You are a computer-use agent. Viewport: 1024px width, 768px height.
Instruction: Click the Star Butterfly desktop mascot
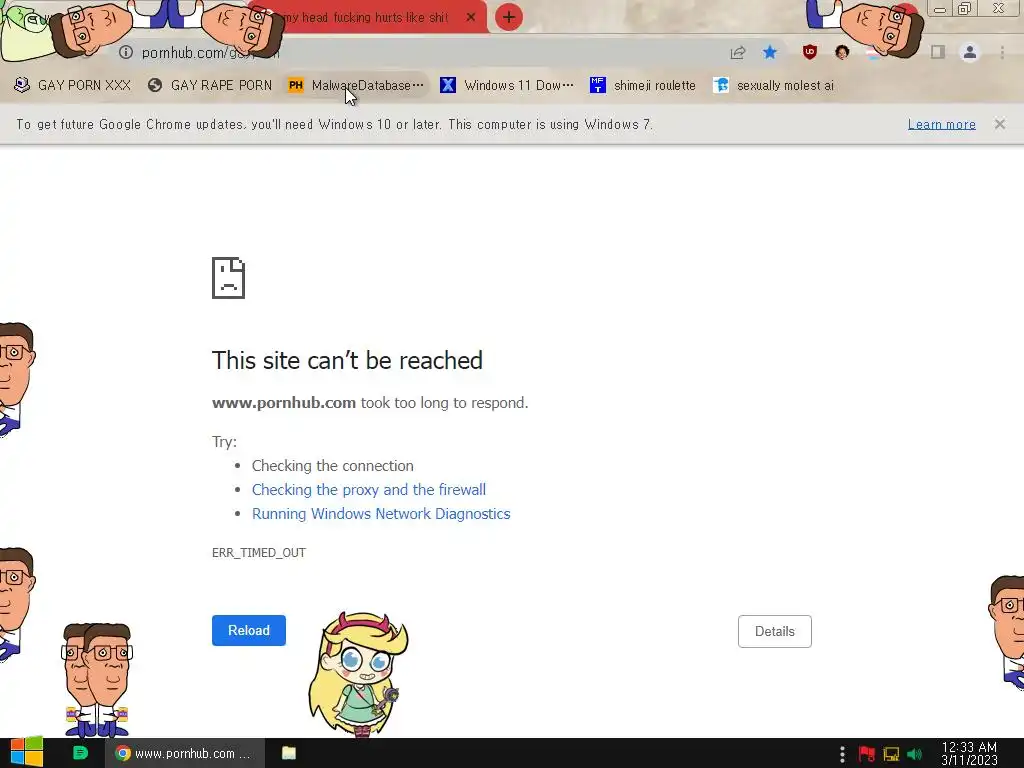point(358,675)
